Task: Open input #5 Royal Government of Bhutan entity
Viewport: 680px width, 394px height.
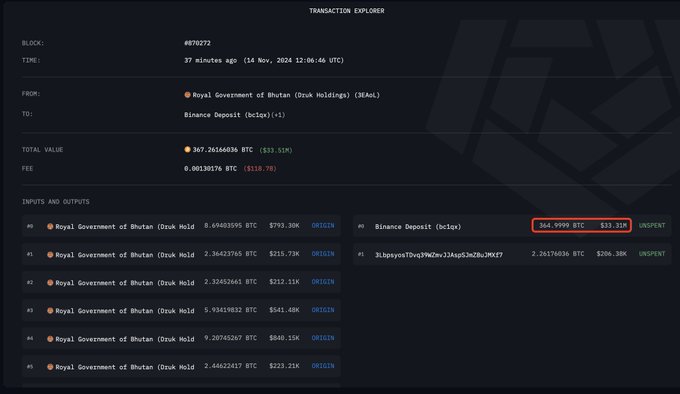Action: click(125, 367)
